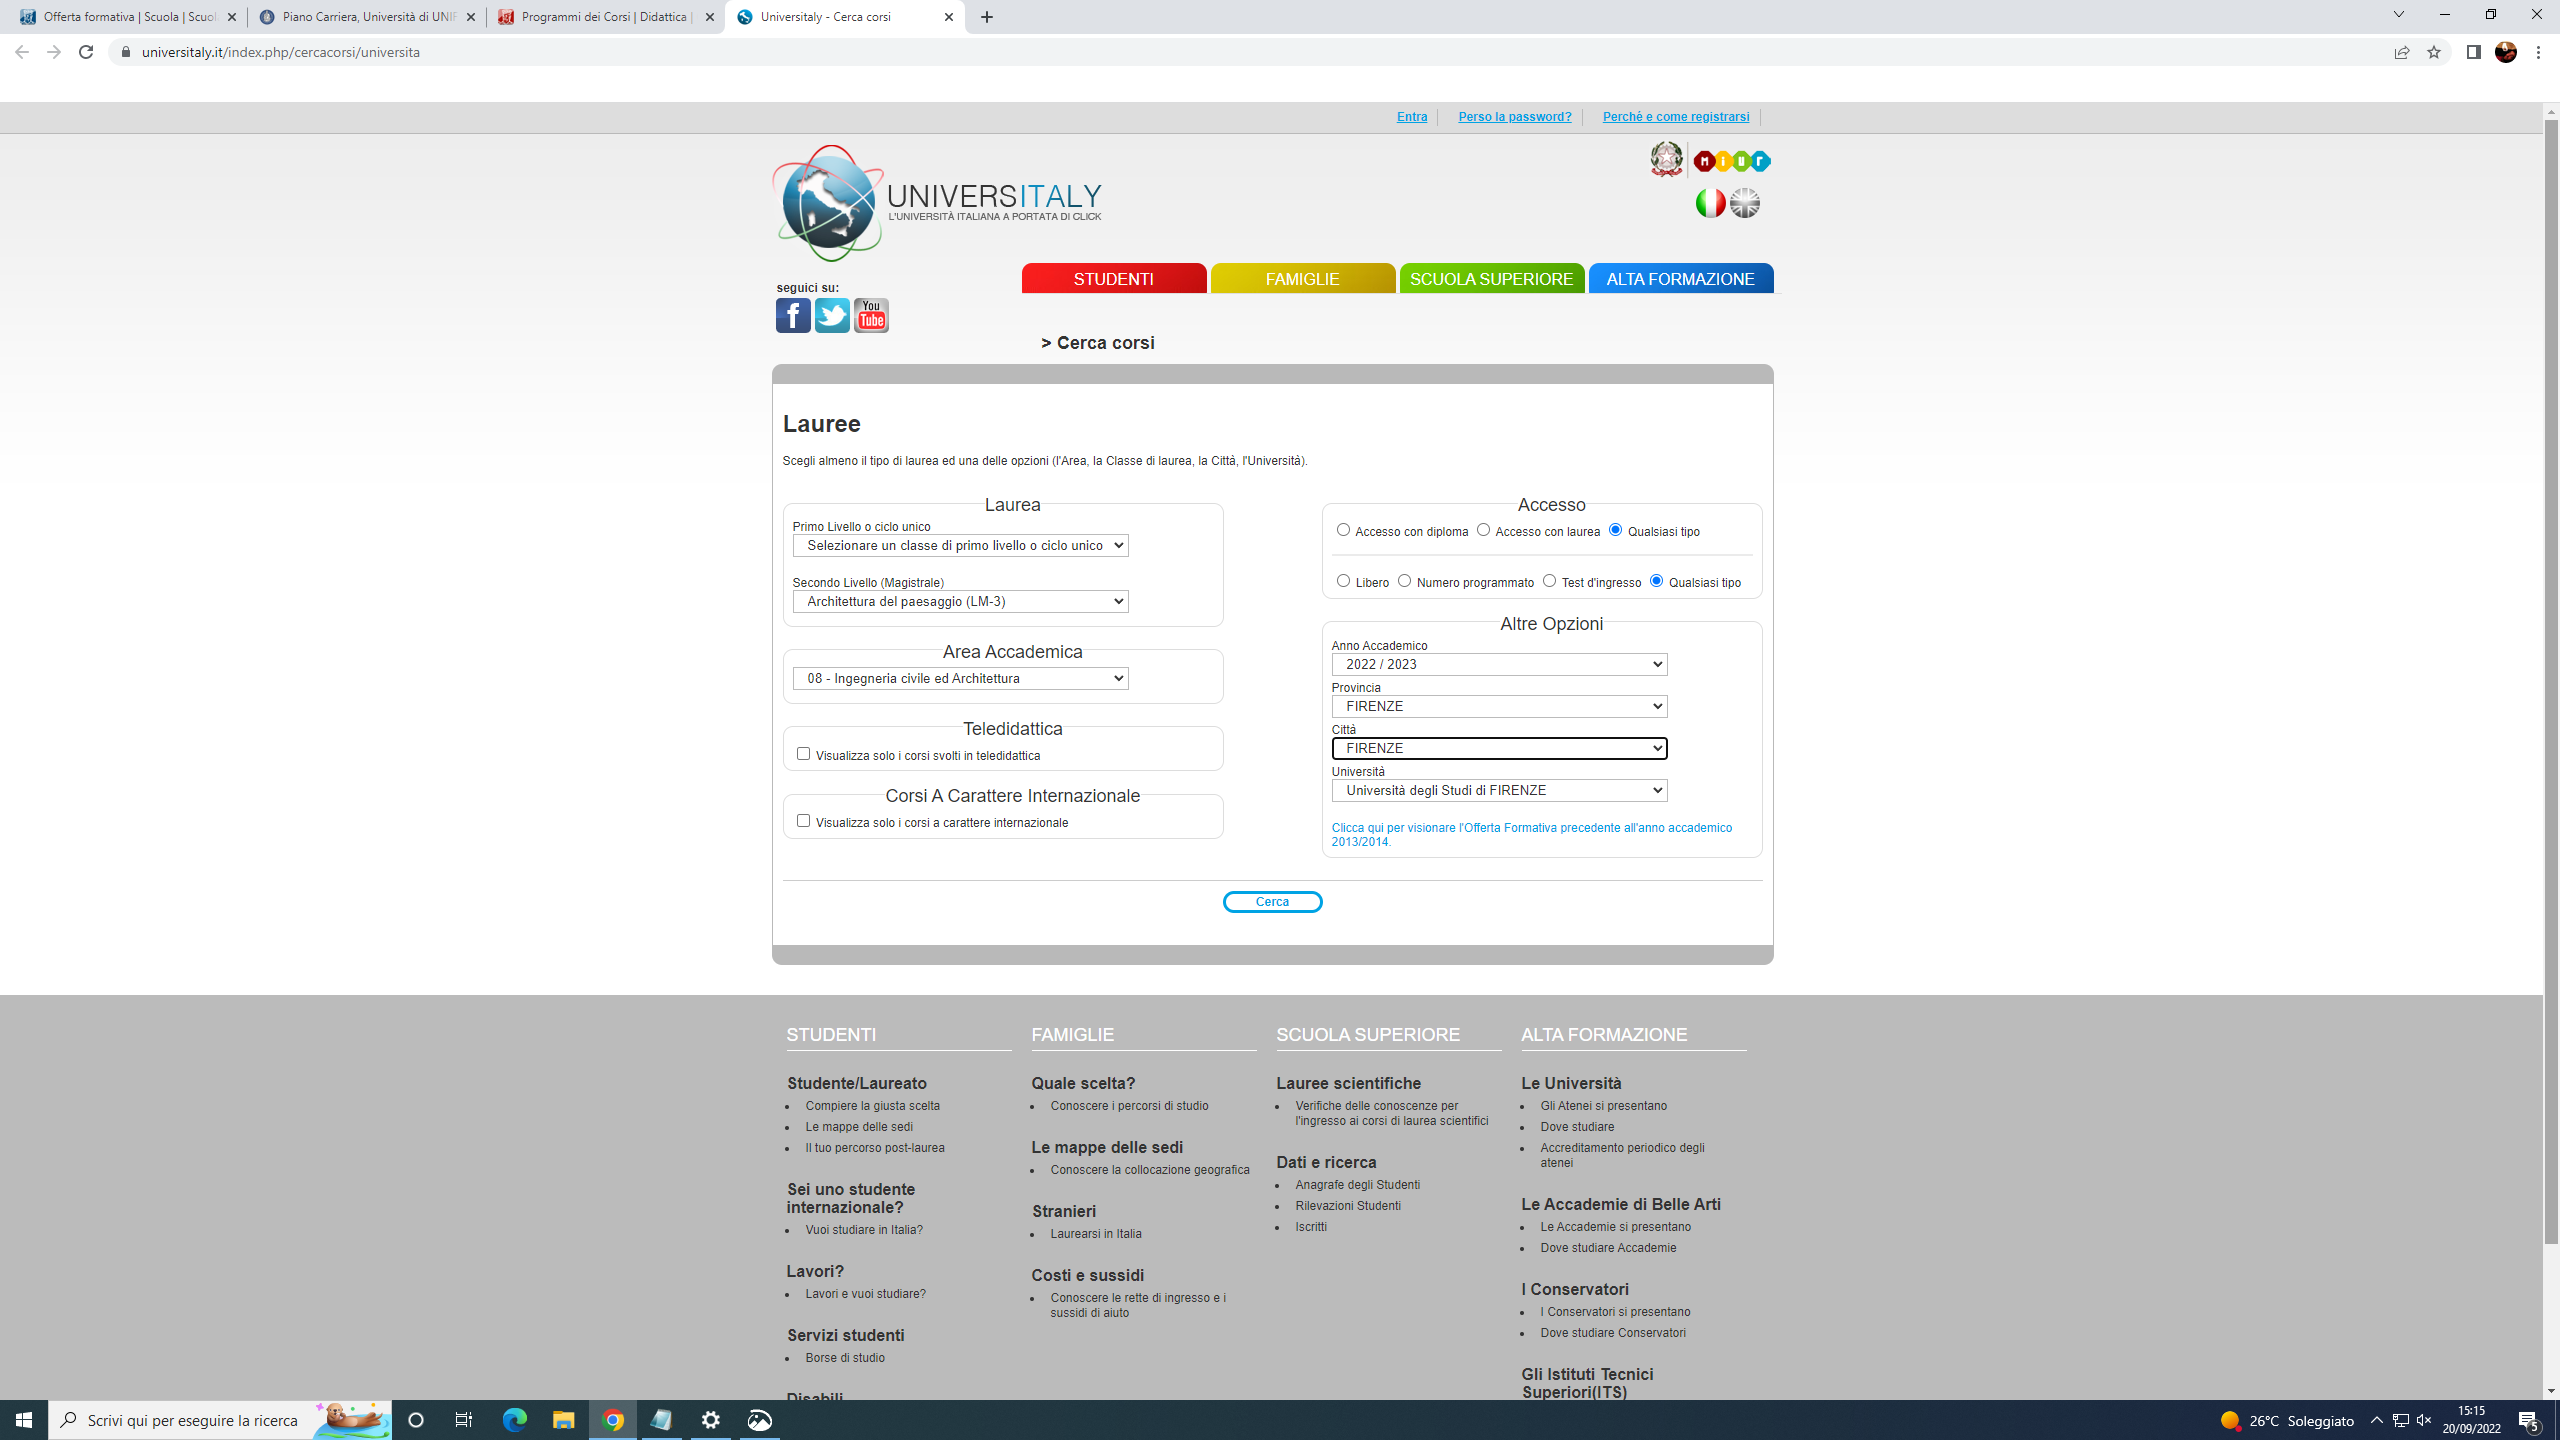Open STUDENTI red navigation tab

pos(1114,279)
